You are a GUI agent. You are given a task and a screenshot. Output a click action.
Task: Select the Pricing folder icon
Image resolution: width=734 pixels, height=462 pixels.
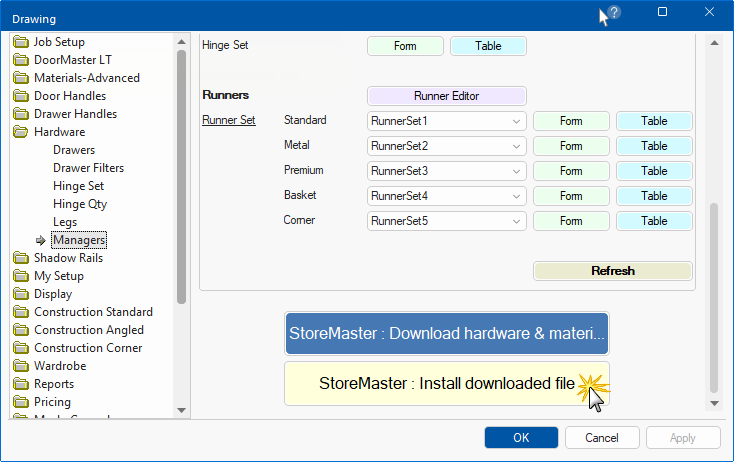21,402
